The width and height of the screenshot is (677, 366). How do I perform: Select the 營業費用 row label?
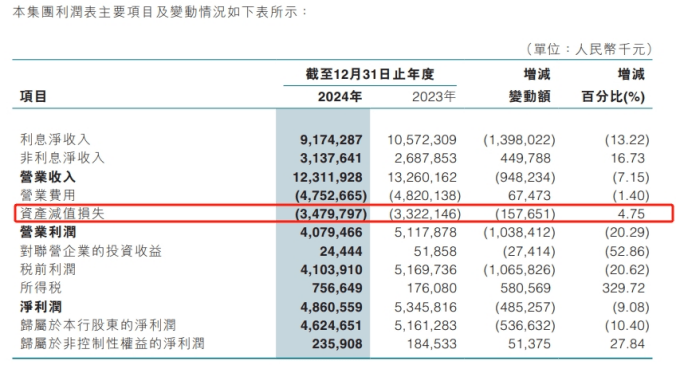(47, 195)
